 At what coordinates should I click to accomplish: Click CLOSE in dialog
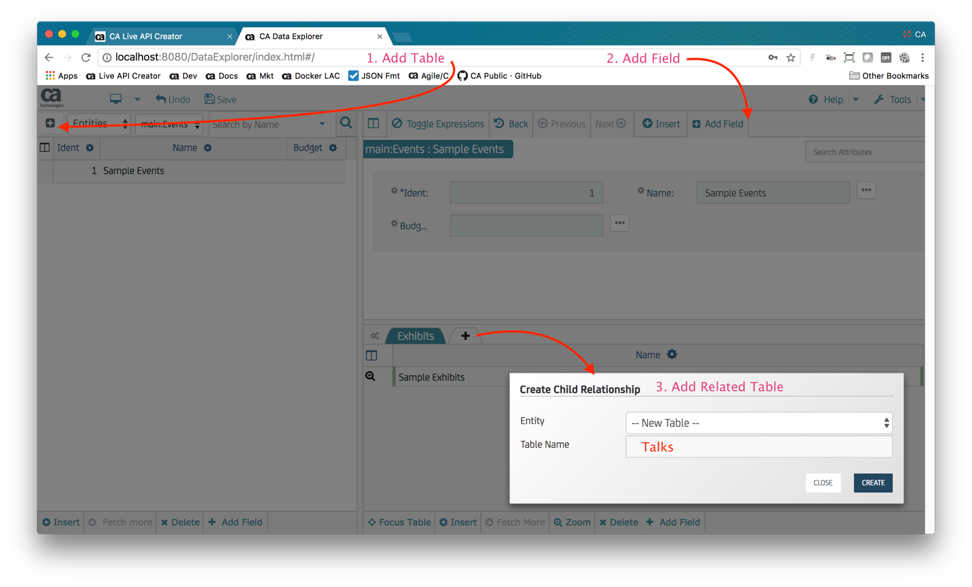823,483
